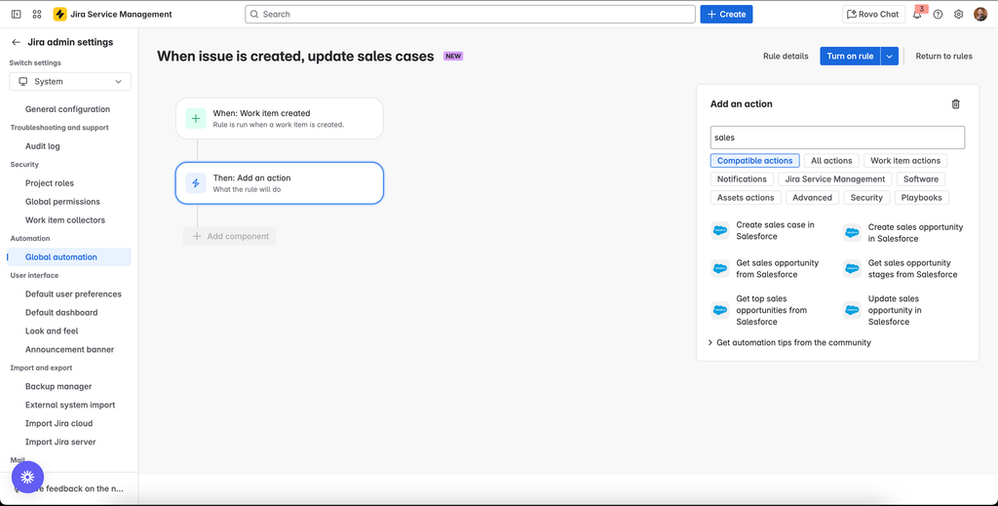Open Default dashboard in sidebar
The width and height of the screenshot is (998, 506).
pos(61,313)
